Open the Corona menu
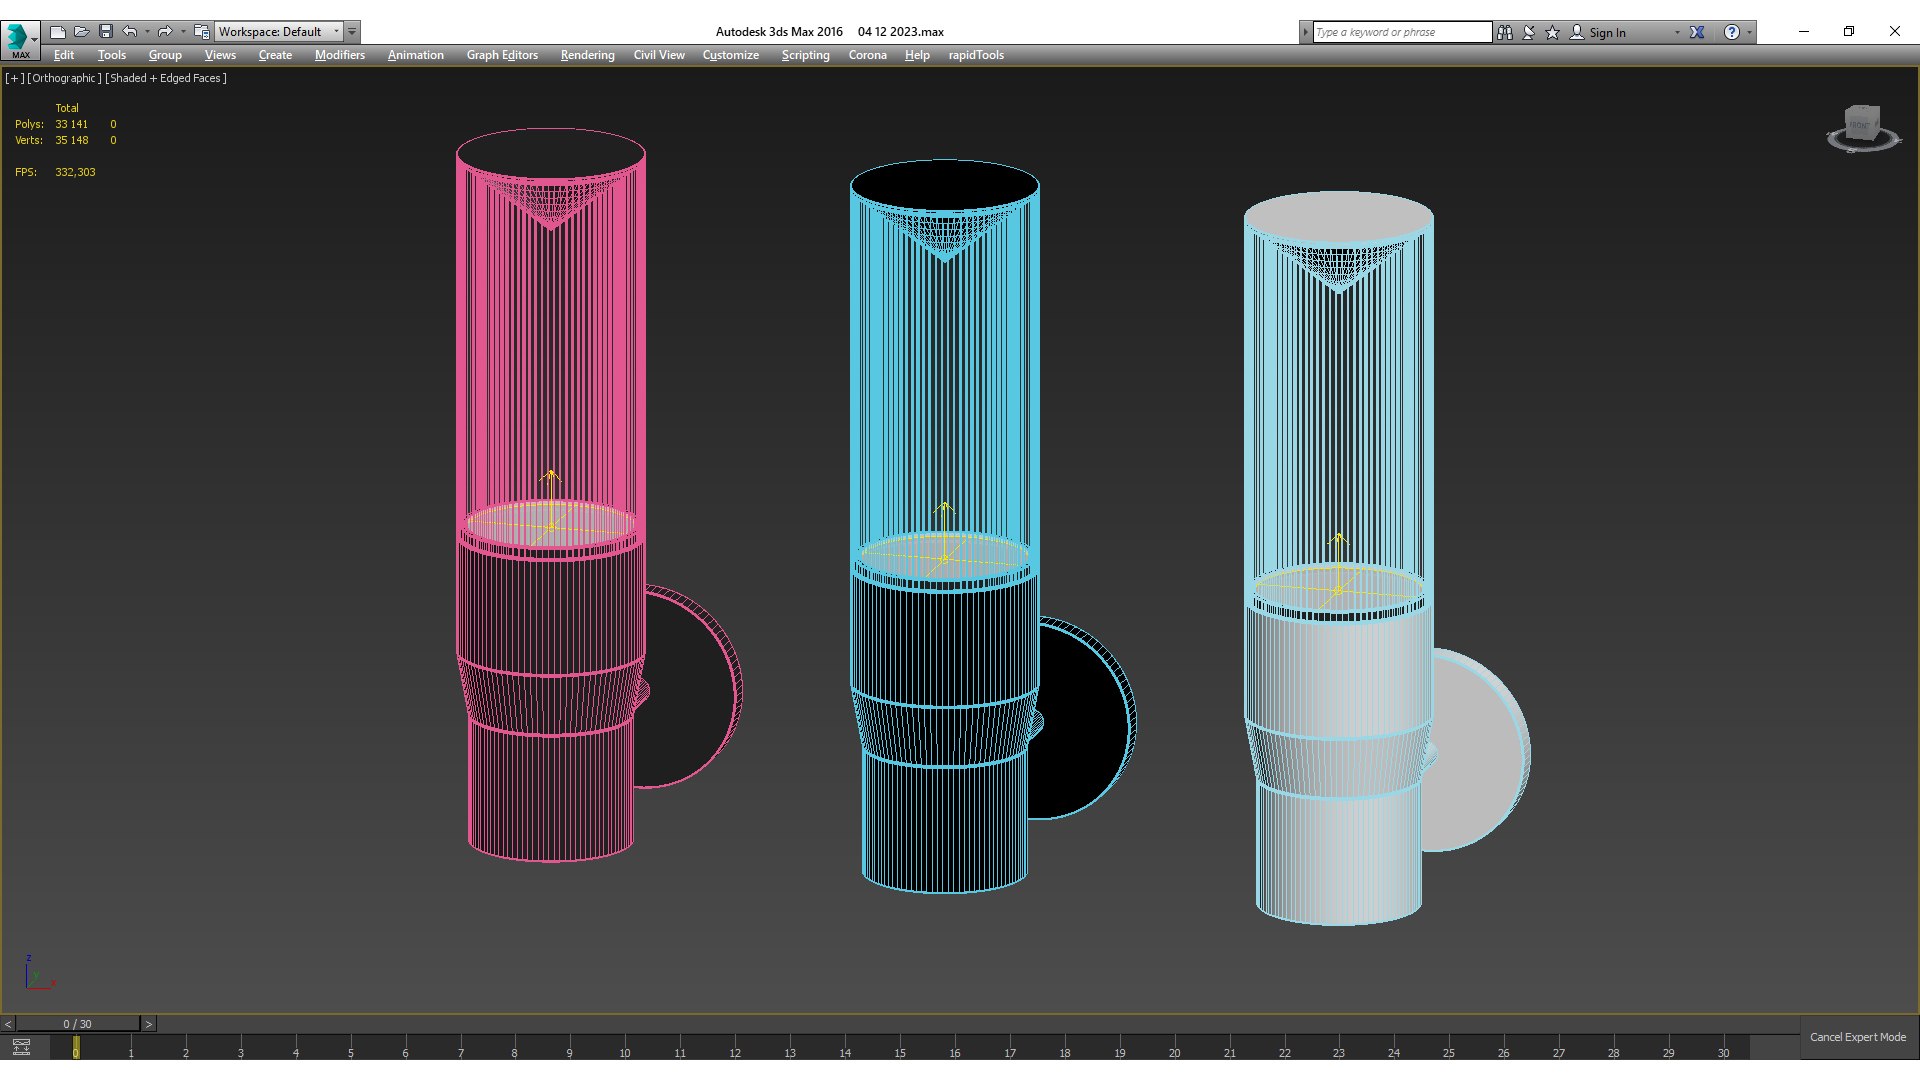This screenshot has height=1080, width=1920. click(x=867, y=55)
